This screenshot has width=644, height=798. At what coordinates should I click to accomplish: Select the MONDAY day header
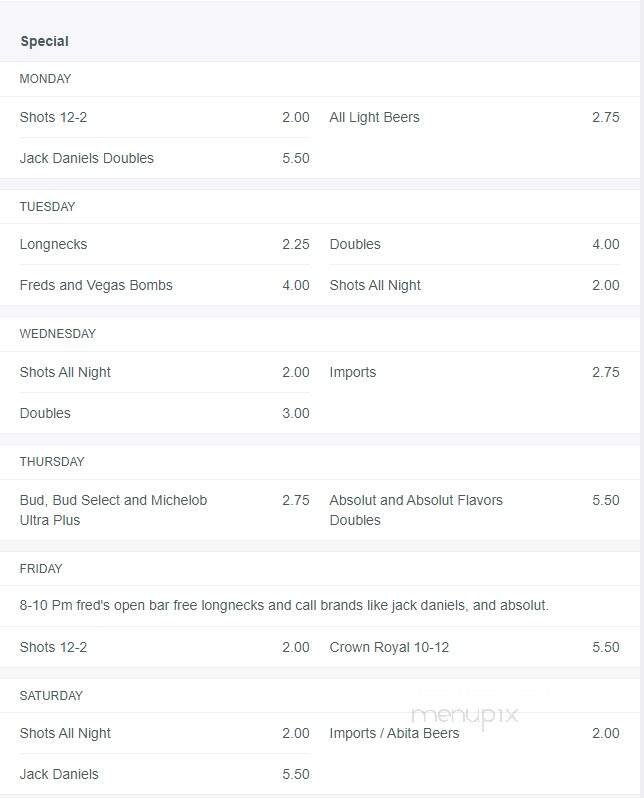pyautogui.click(x=45, y=79)
